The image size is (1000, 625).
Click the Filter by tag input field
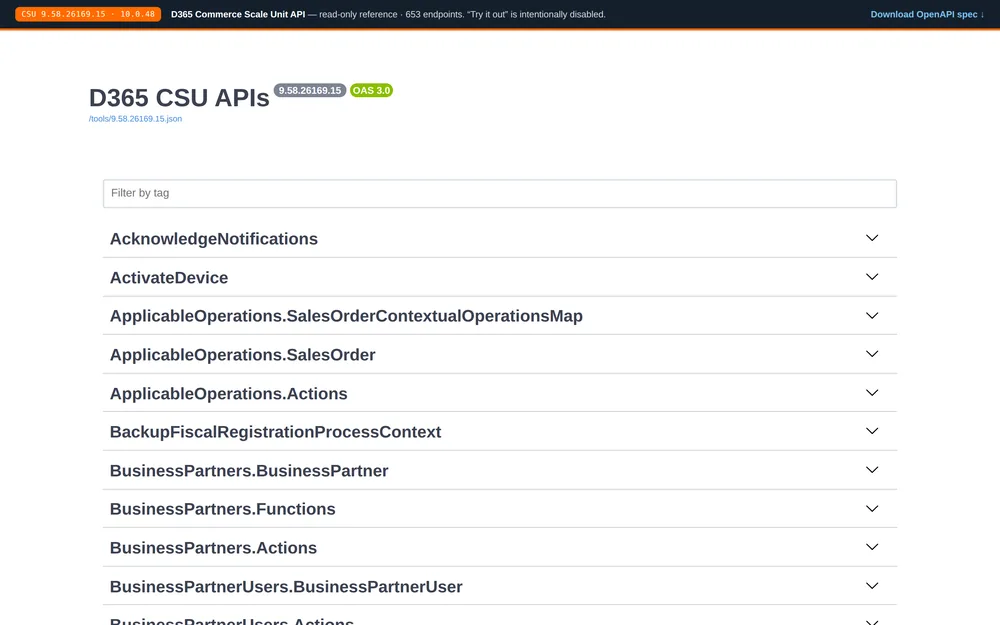tap(499, 193)
